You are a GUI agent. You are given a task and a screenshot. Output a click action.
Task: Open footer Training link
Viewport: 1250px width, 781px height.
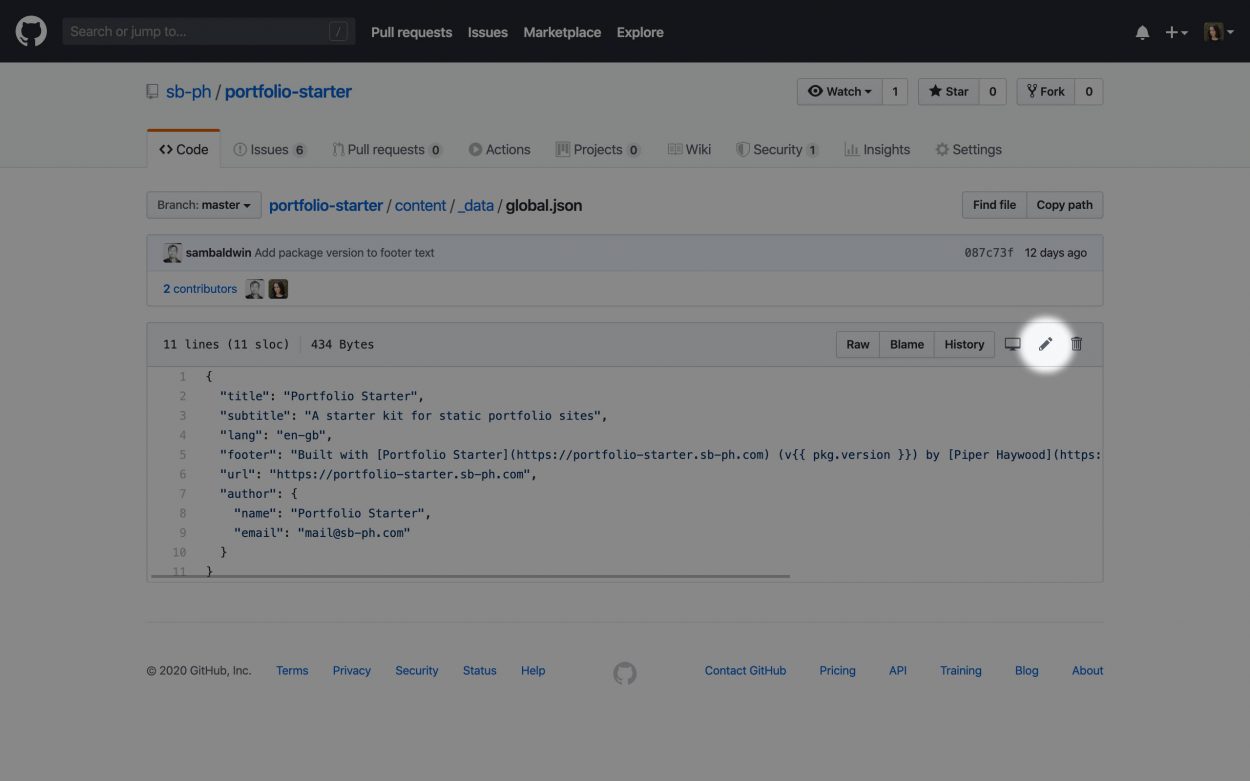pos(961,671)
